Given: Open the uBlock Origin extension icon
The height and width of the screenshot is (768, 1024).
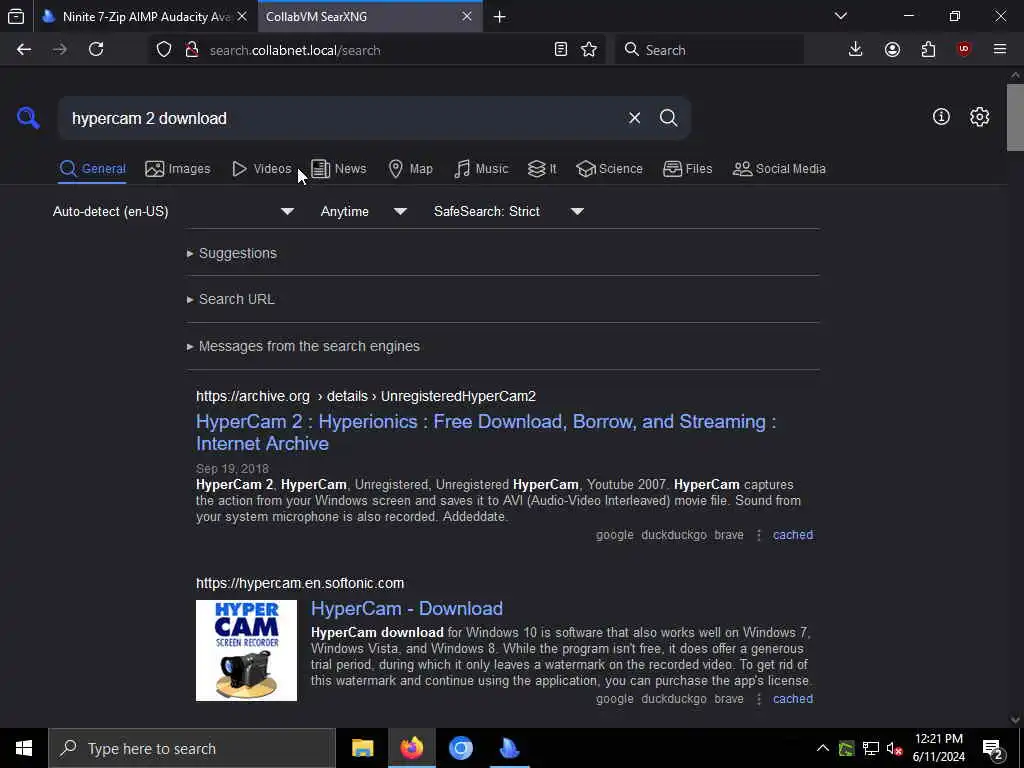Looking at the screenshot, I should pyautogui.click(x=964, y=50).
